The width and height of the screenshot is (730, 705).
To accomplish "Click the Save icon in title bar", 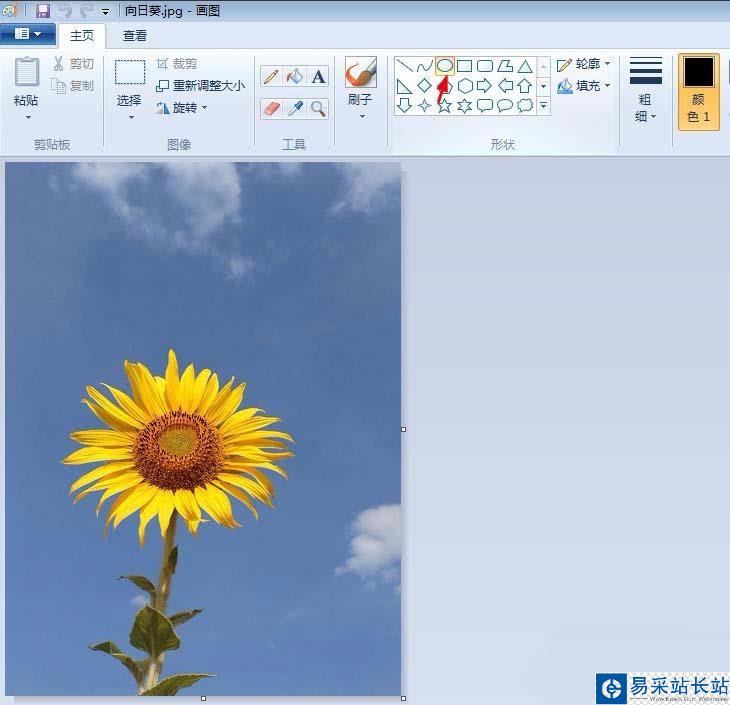I will [43, 11].
